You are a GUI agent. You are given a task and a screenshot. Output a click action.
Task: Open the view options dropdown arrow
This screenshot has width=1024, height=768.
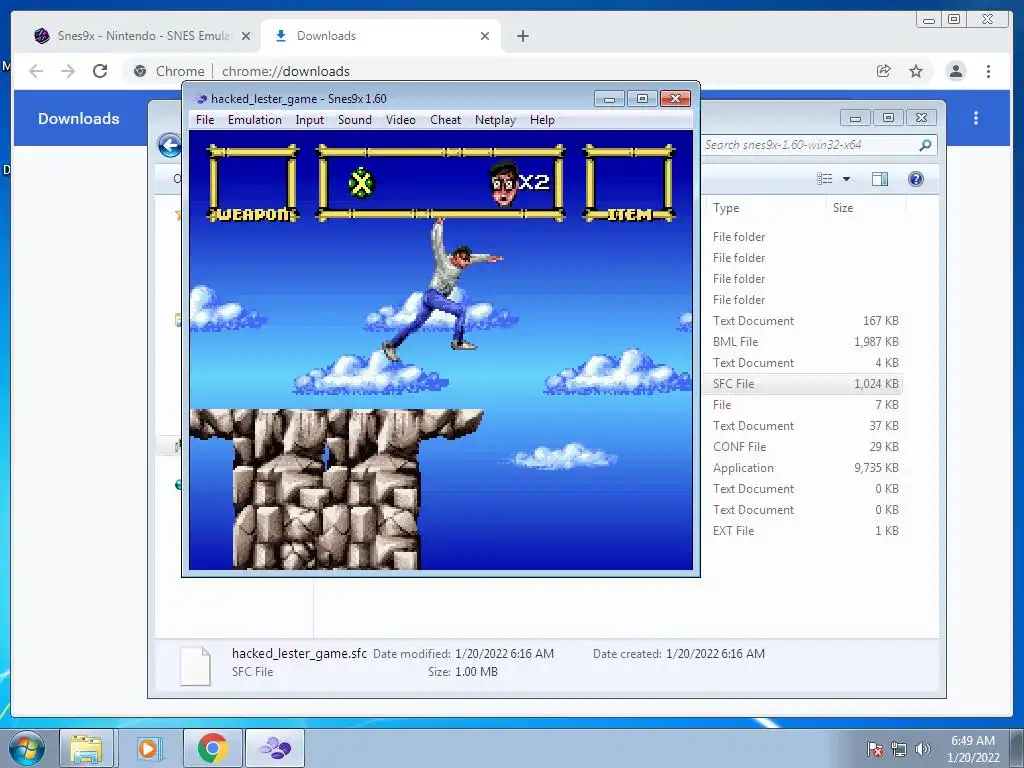click(x=846, y=179)
